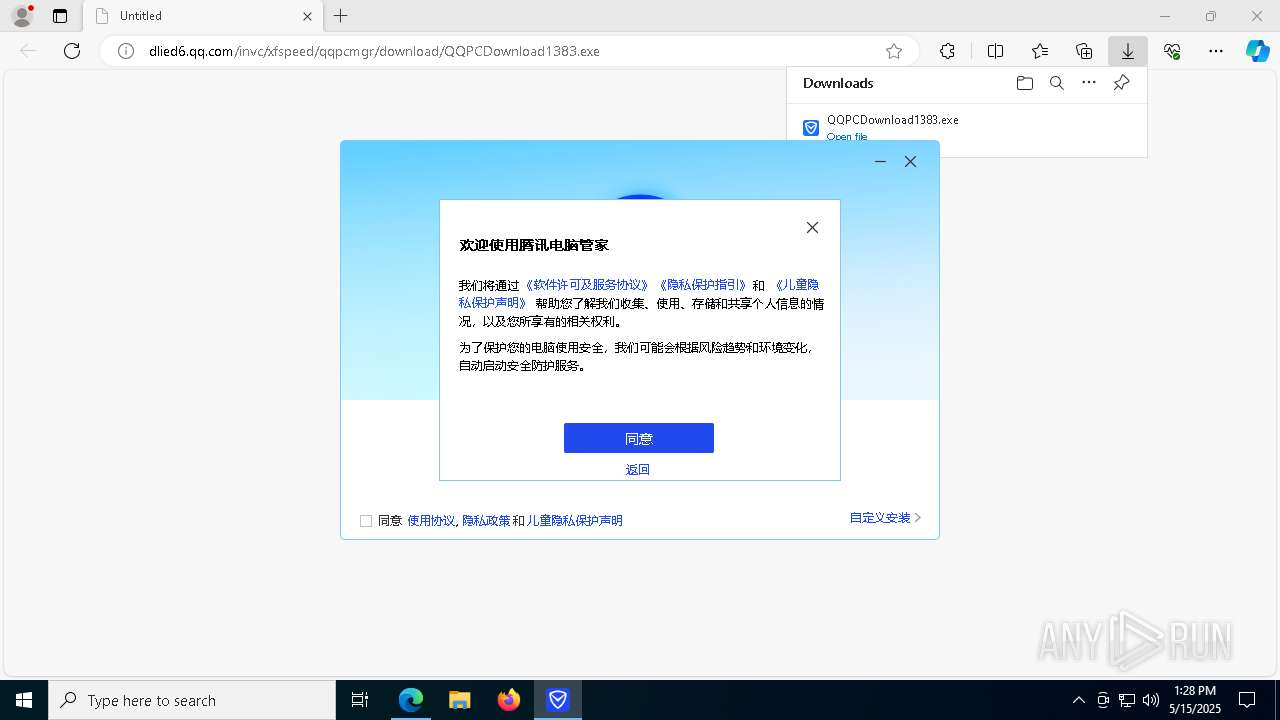Open the 软件许可及服务协议 link

point(586,285)
